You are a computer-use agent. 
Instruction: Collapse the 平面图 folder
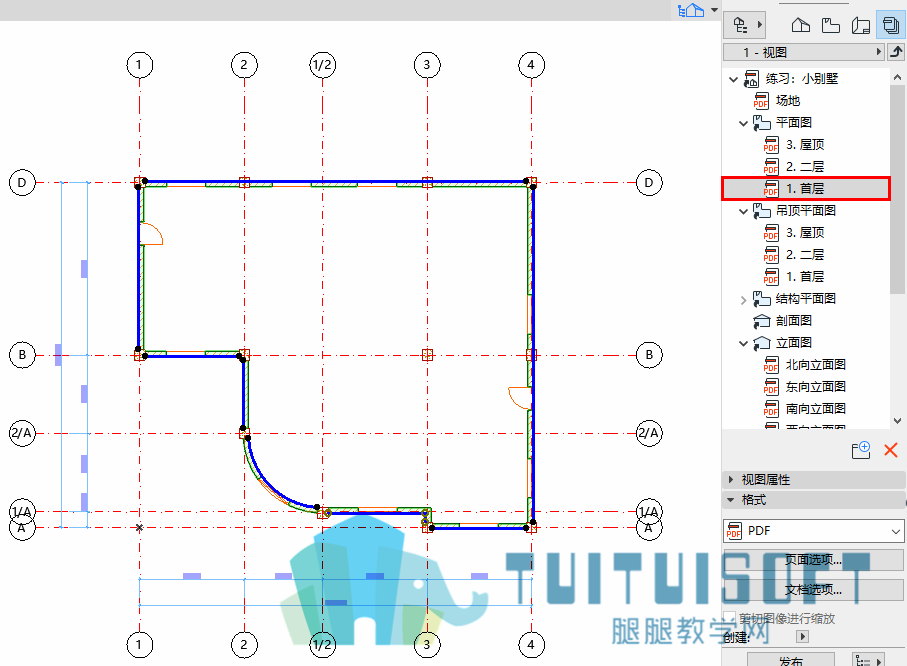click(743, 123)
